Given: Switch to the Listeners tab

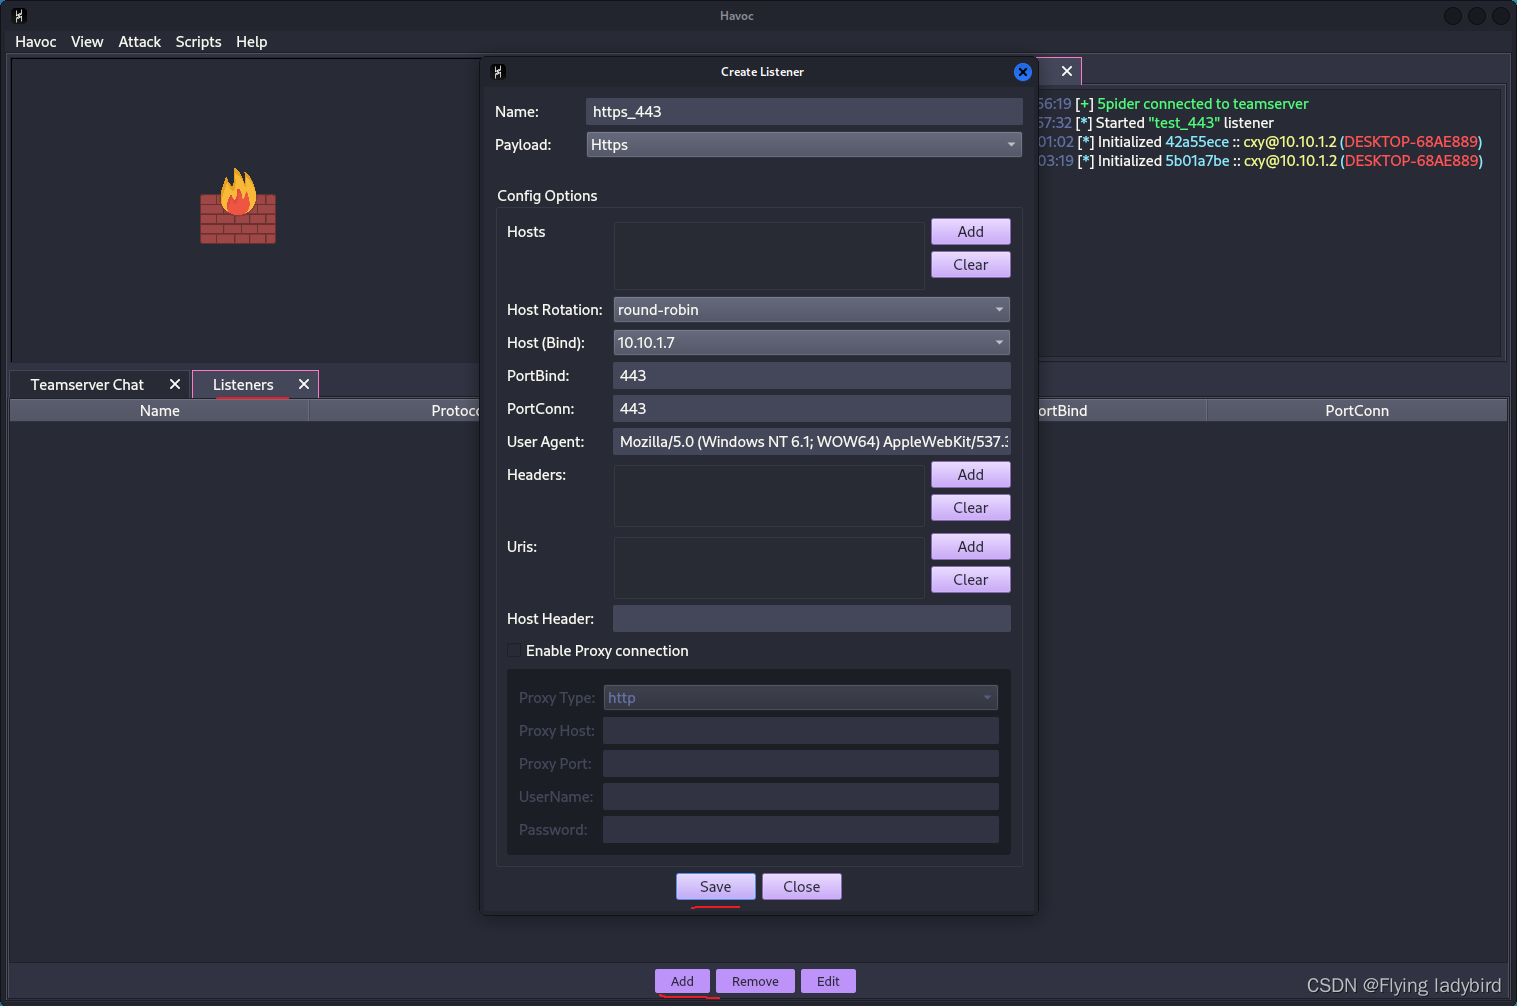Looking at the screenshot, I should (x=243, y=385).
